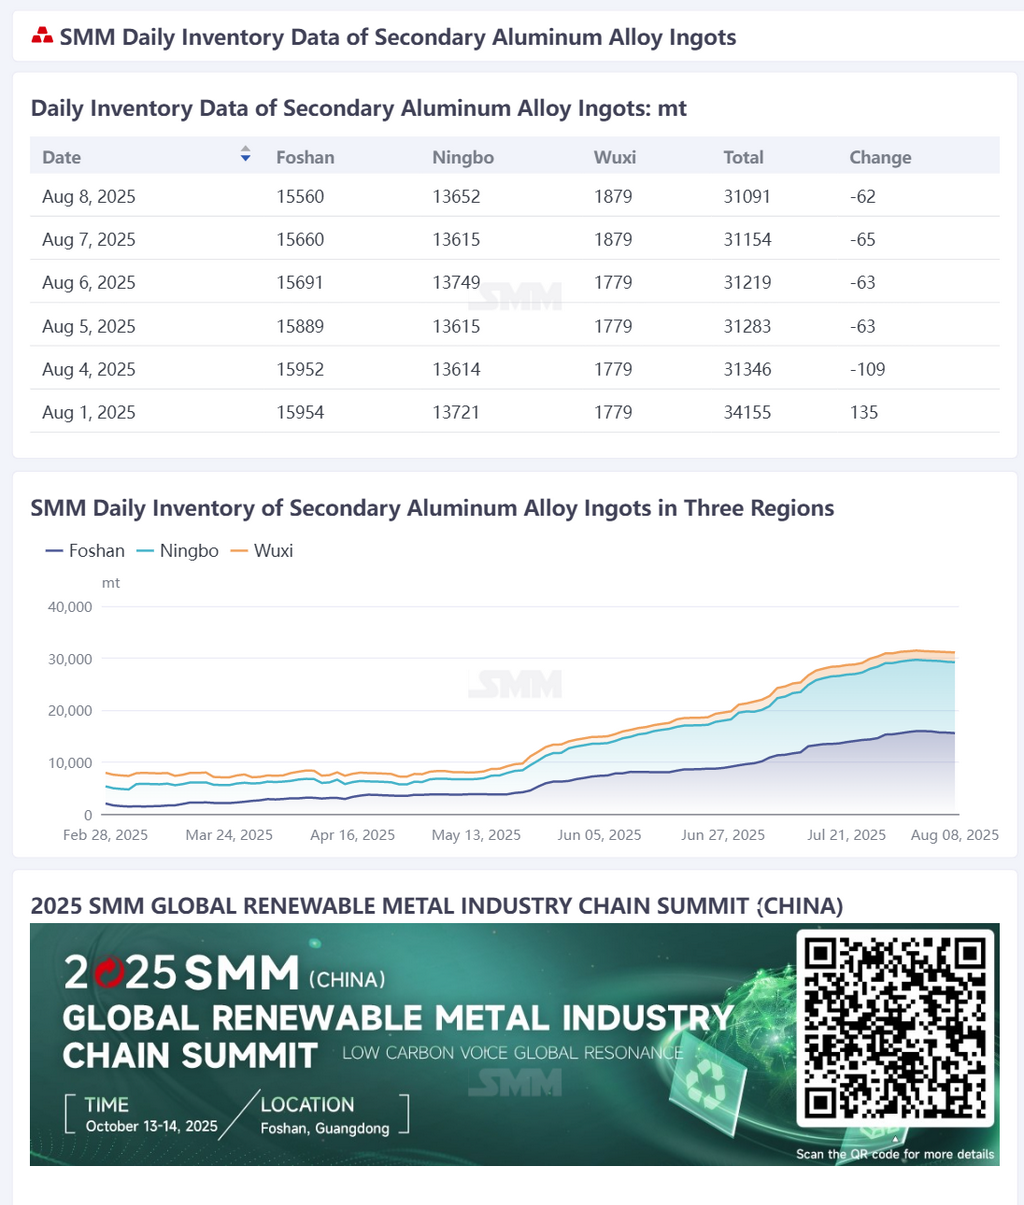The height and width of the screenshot is (1205, 1024).
Task: Click the Jun 27, 2025 axis label
Action: (723, 835)
